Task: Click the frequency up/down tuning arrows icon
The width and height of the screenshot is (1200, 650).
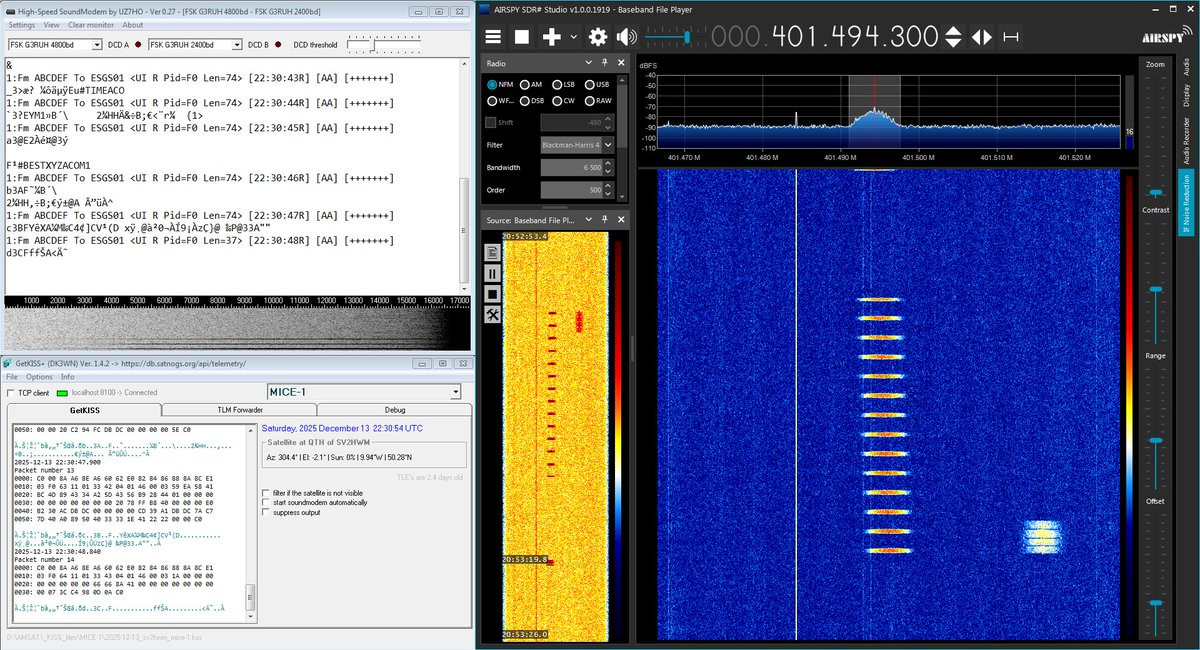Action: click(953, 37)
